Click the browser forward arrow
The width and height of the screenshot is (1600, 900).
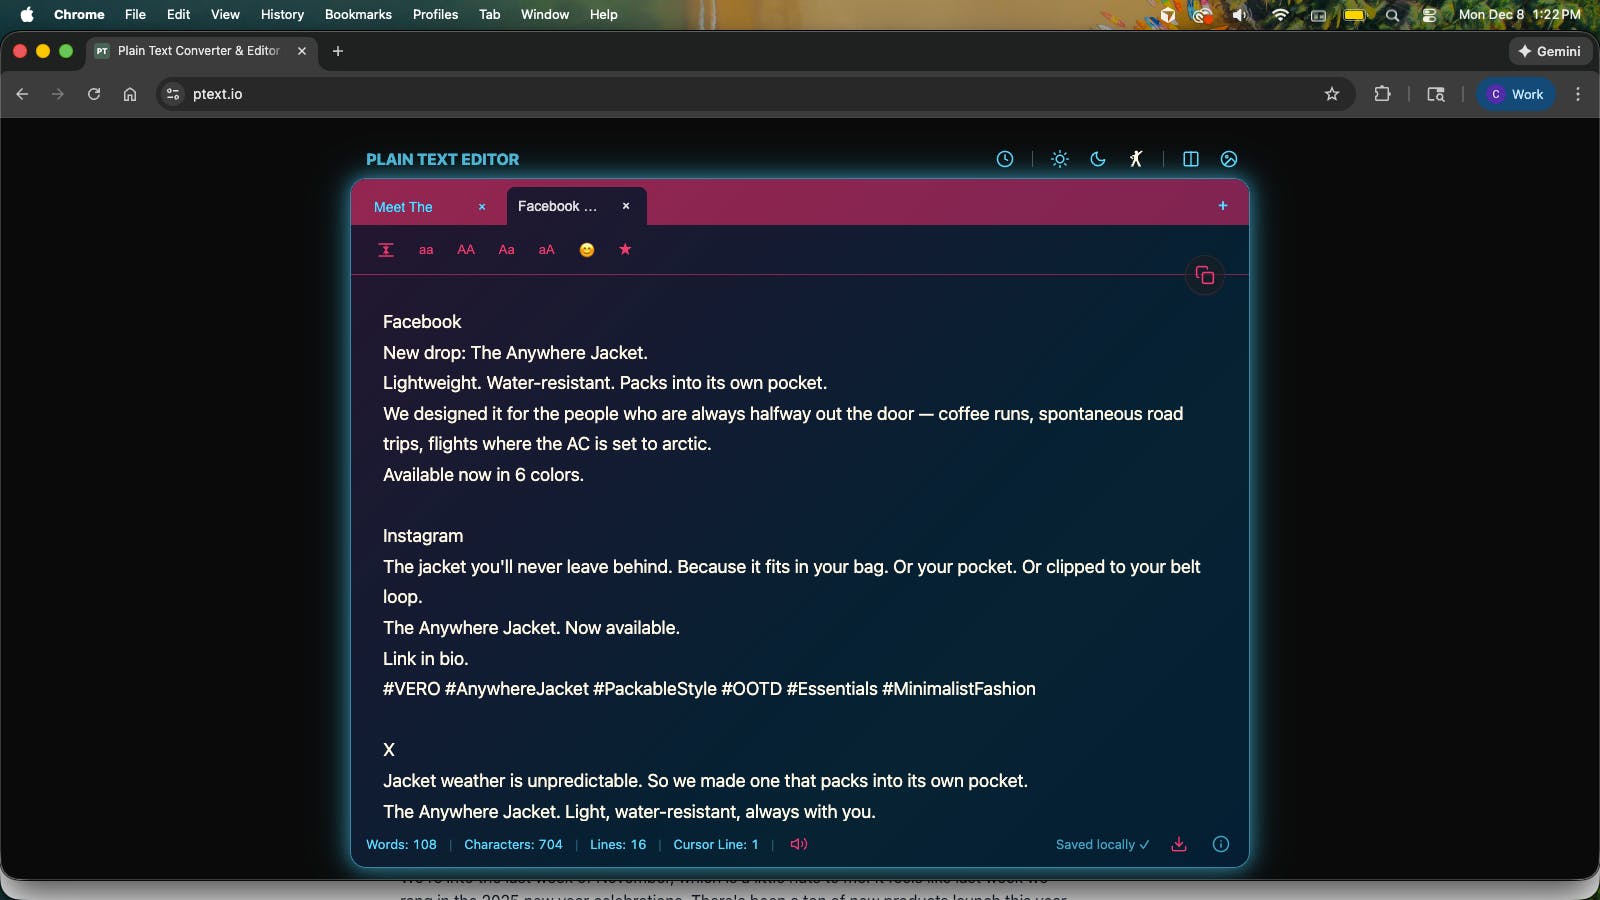point(58,94)
